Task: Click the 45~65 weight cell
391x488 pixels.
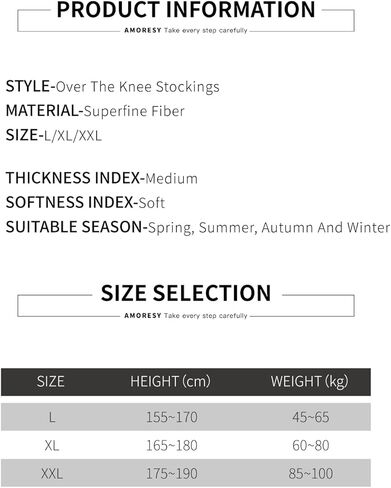Action: [311, 417]
